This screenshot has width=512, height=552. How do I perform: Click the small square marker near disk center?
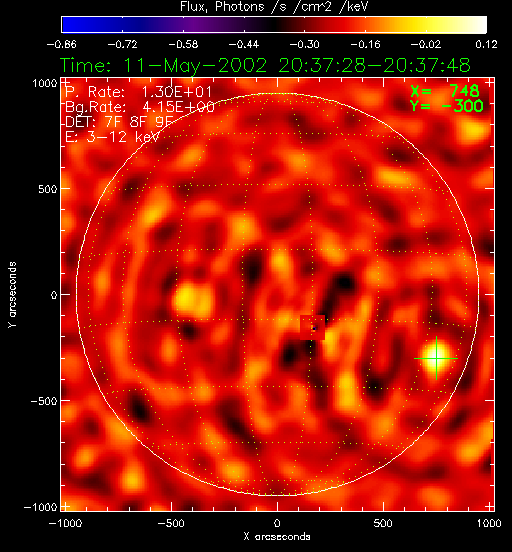point(312,328)
